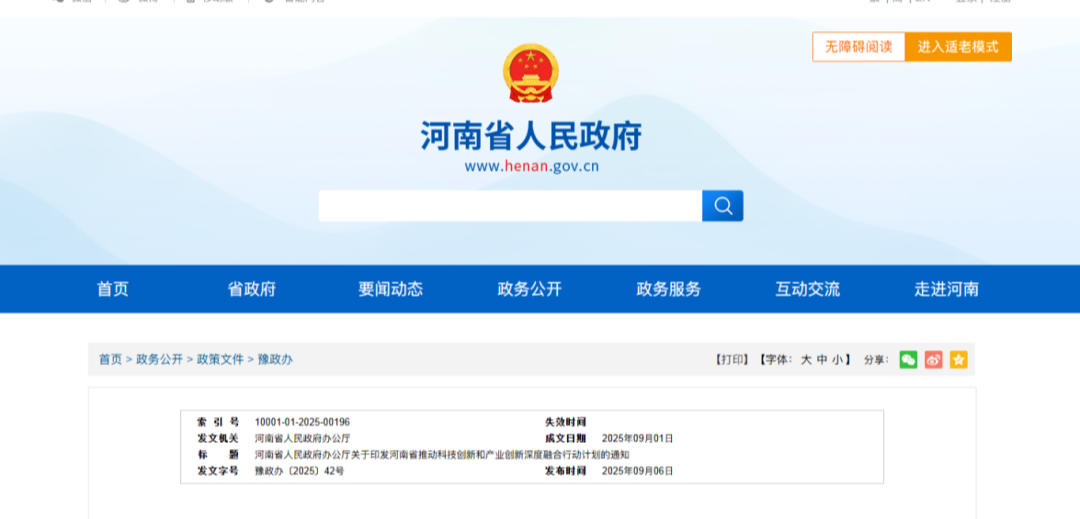The image size is (1080, 519).
Task: Click document number 豫政办〔2025〕42号
Action: click(x=299, y=472)
